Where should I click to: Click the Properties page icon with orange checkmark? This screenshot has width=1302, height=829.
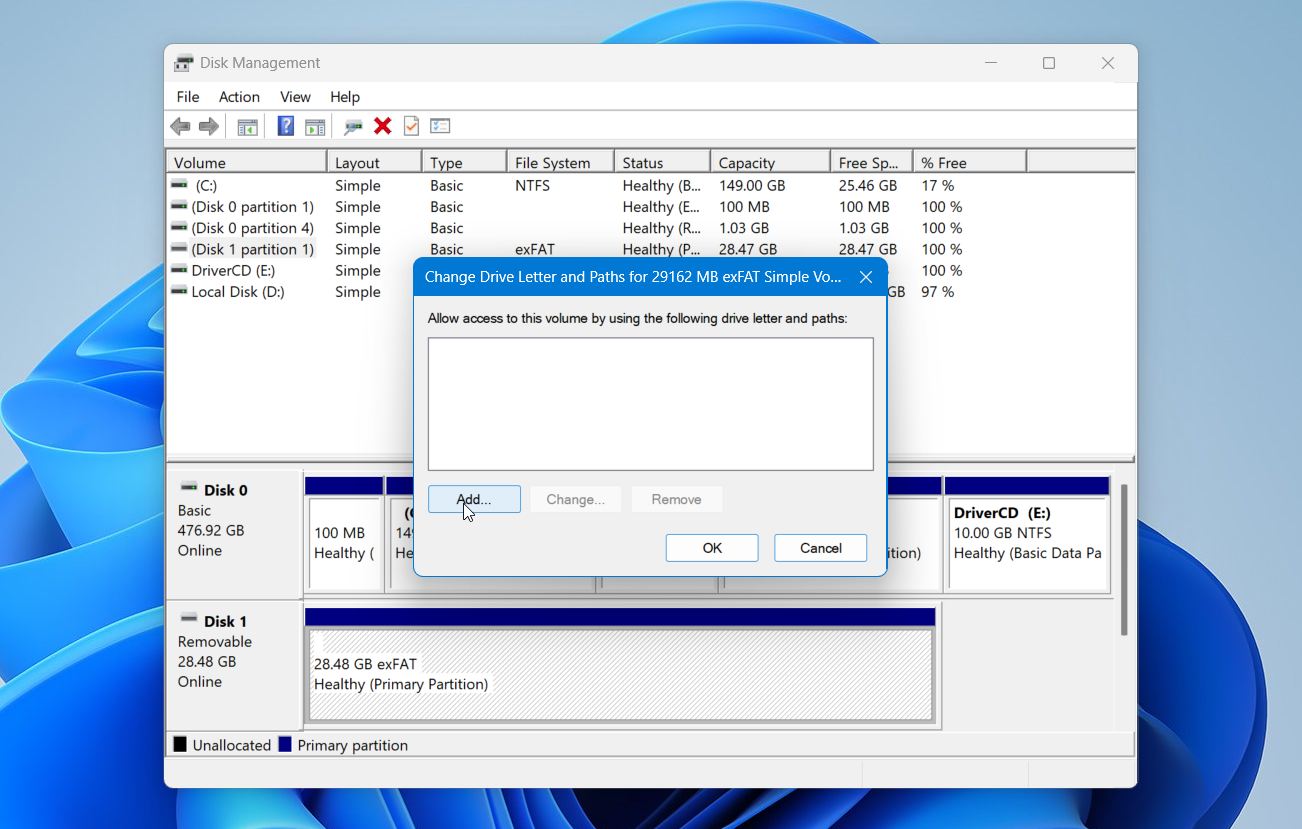point(411,126)
